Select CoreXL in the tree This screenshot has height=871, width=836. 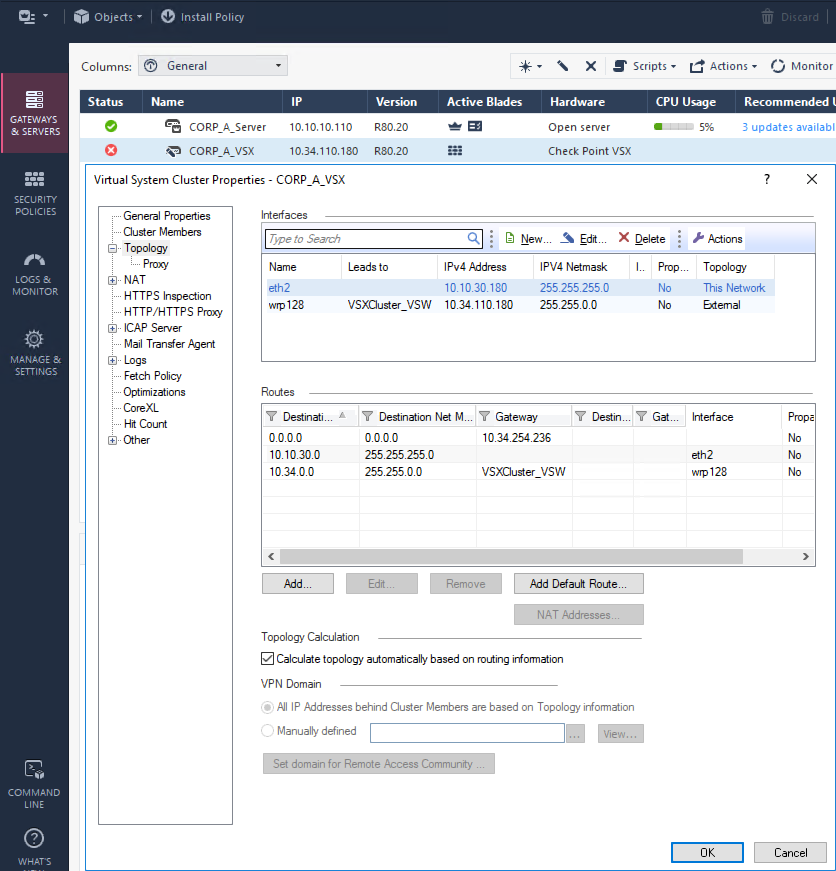(141, 408)
